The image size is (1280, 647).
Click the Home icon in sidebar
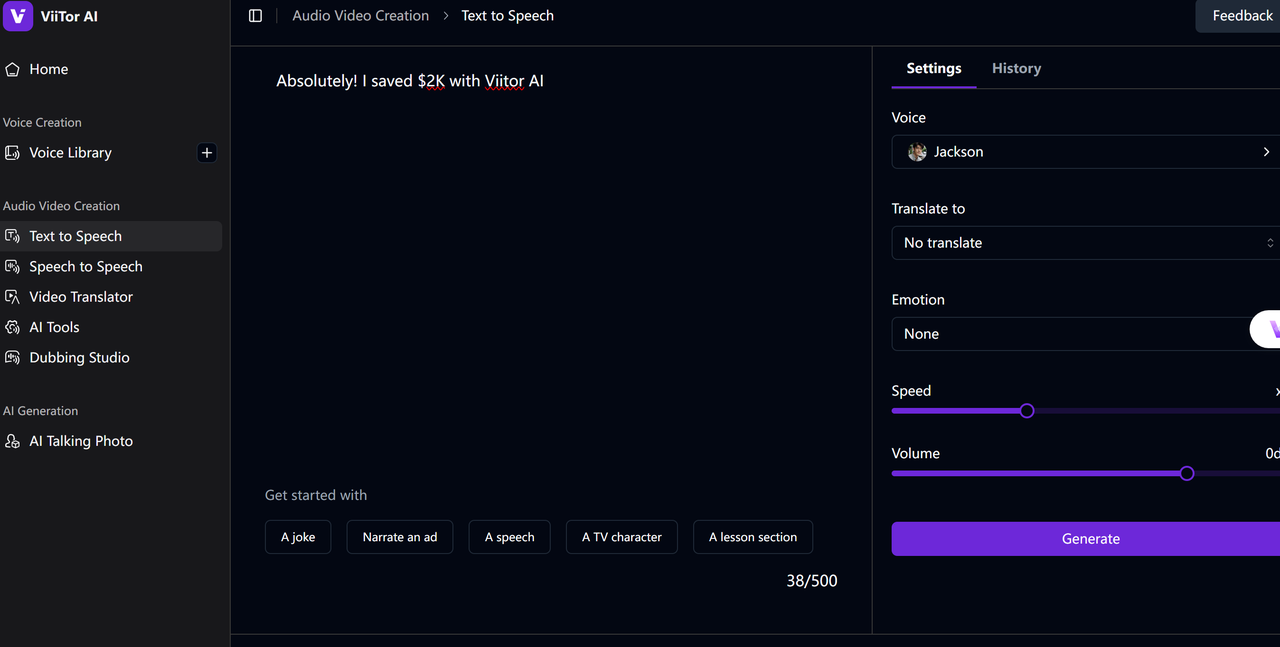pyautogui.click(x=13, y=69)
